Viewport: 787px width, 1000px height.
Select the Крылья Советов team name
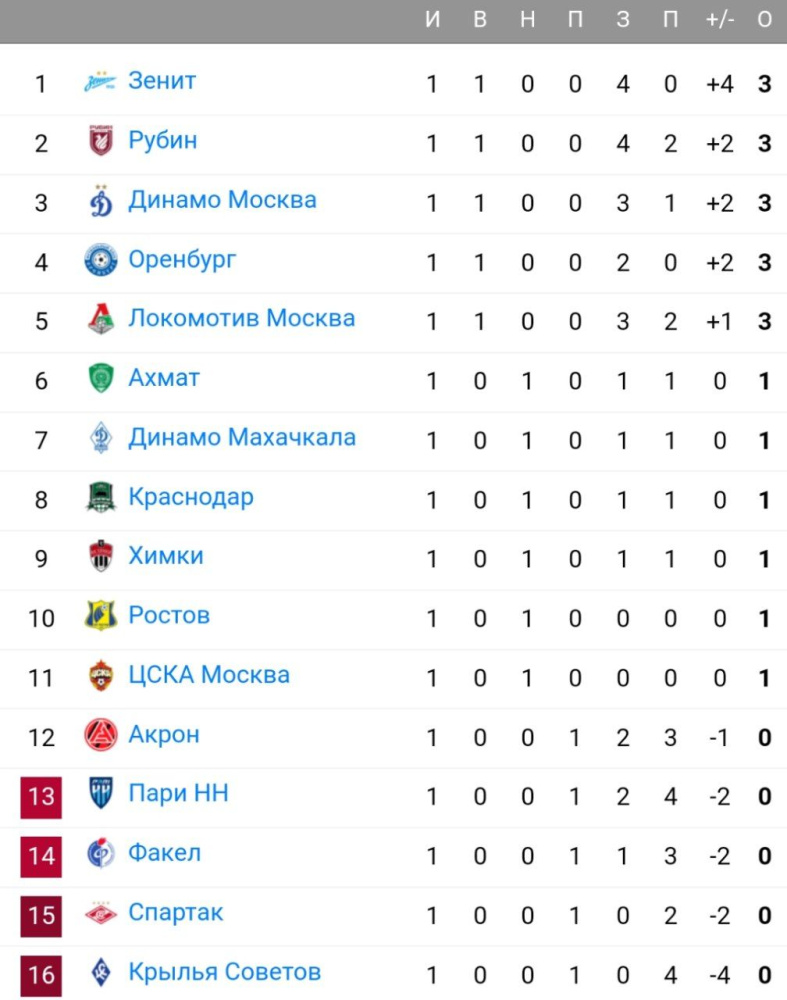pos(225,972)
